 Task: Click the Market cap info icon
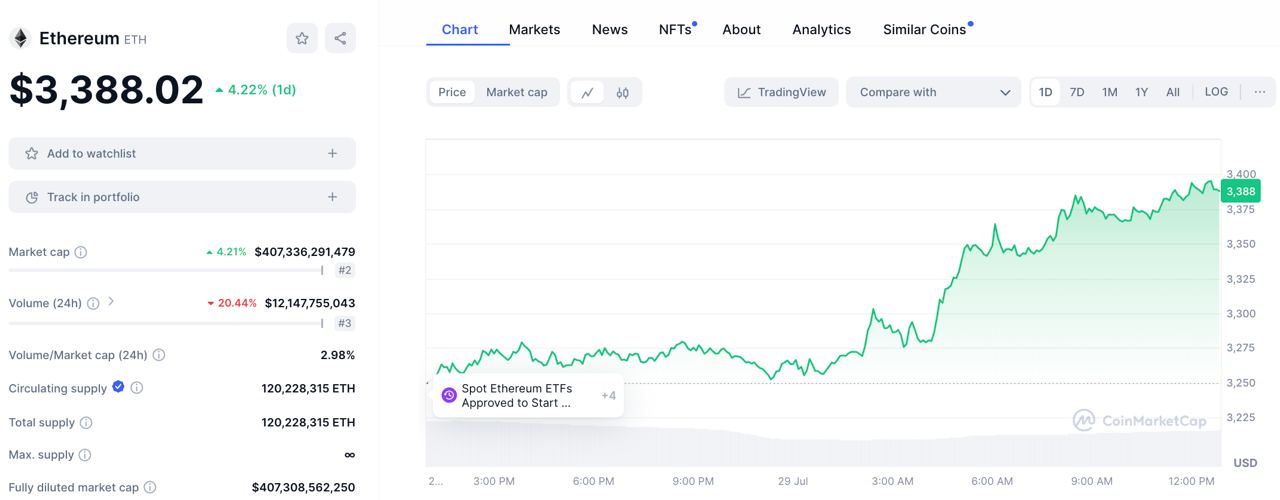point(81,252)
